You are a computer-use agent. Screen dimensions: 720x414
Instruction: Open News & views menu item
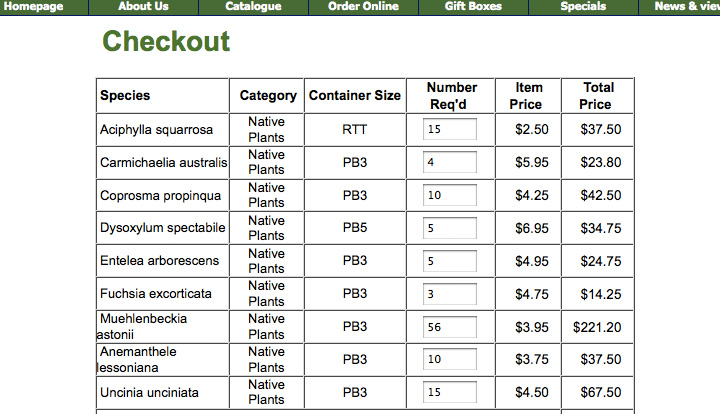680,7
